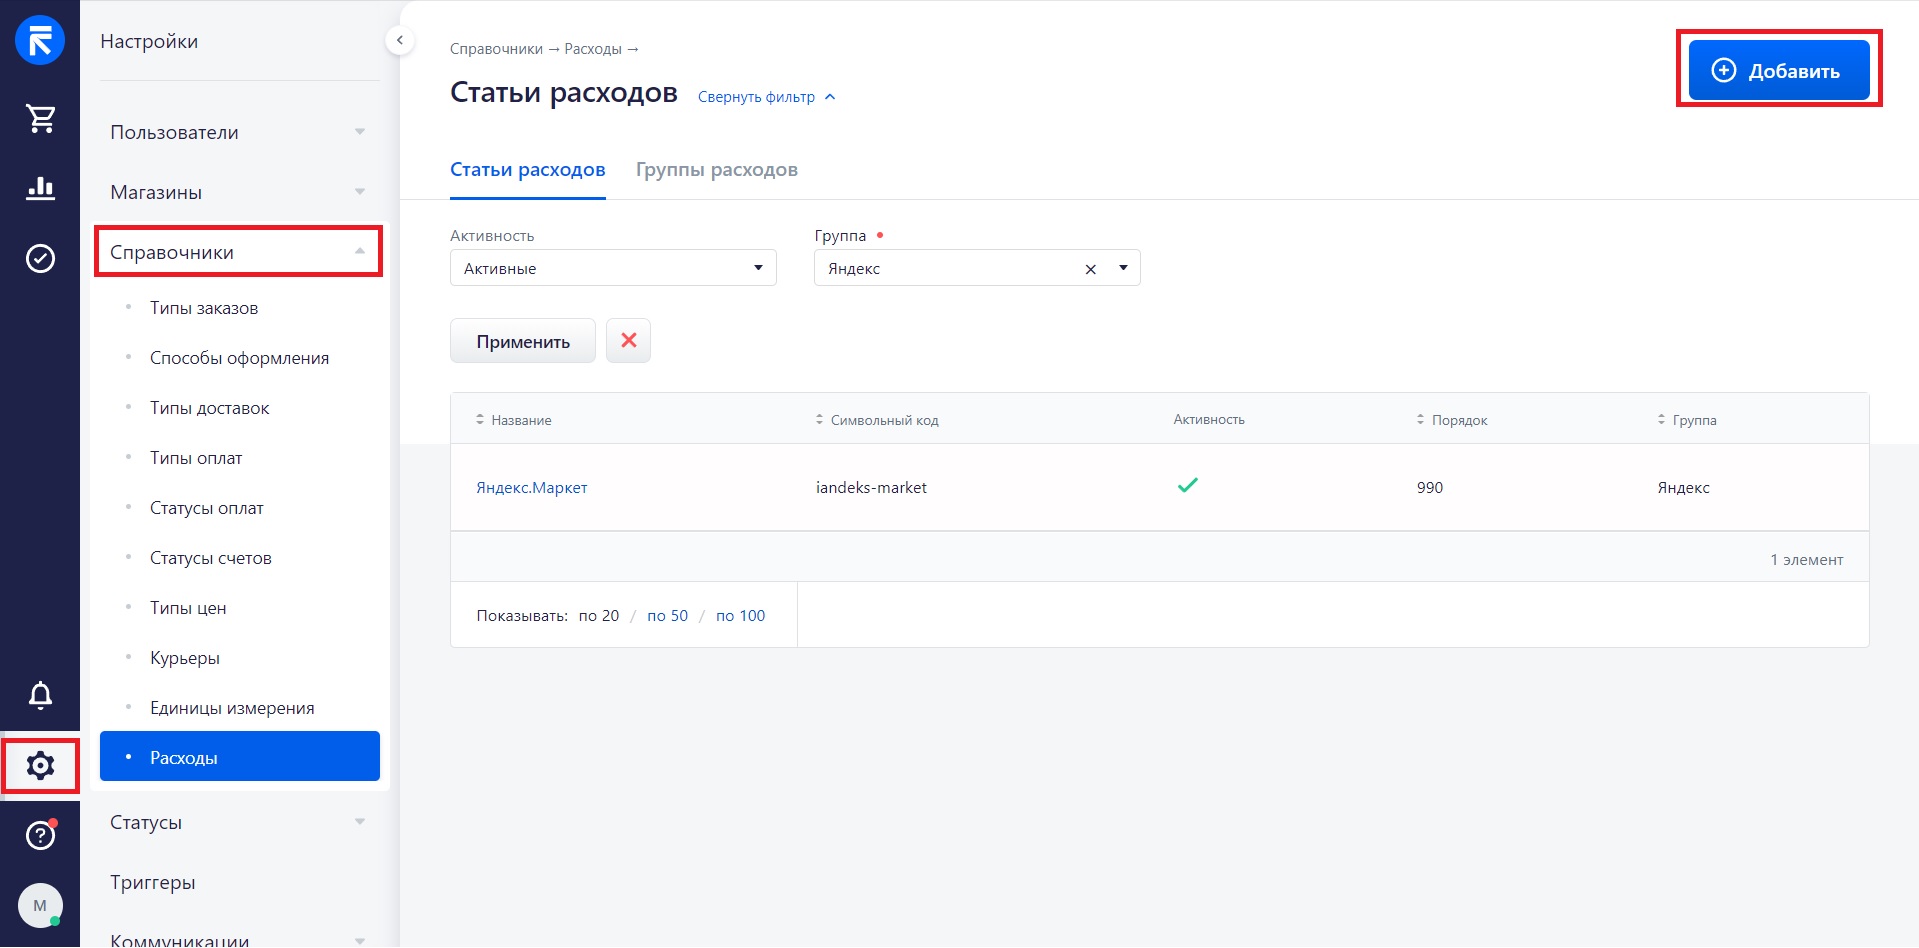Screen dimensions: 1919x948
Task: Click the iandeks-market code cell
Action: (871, 488)
